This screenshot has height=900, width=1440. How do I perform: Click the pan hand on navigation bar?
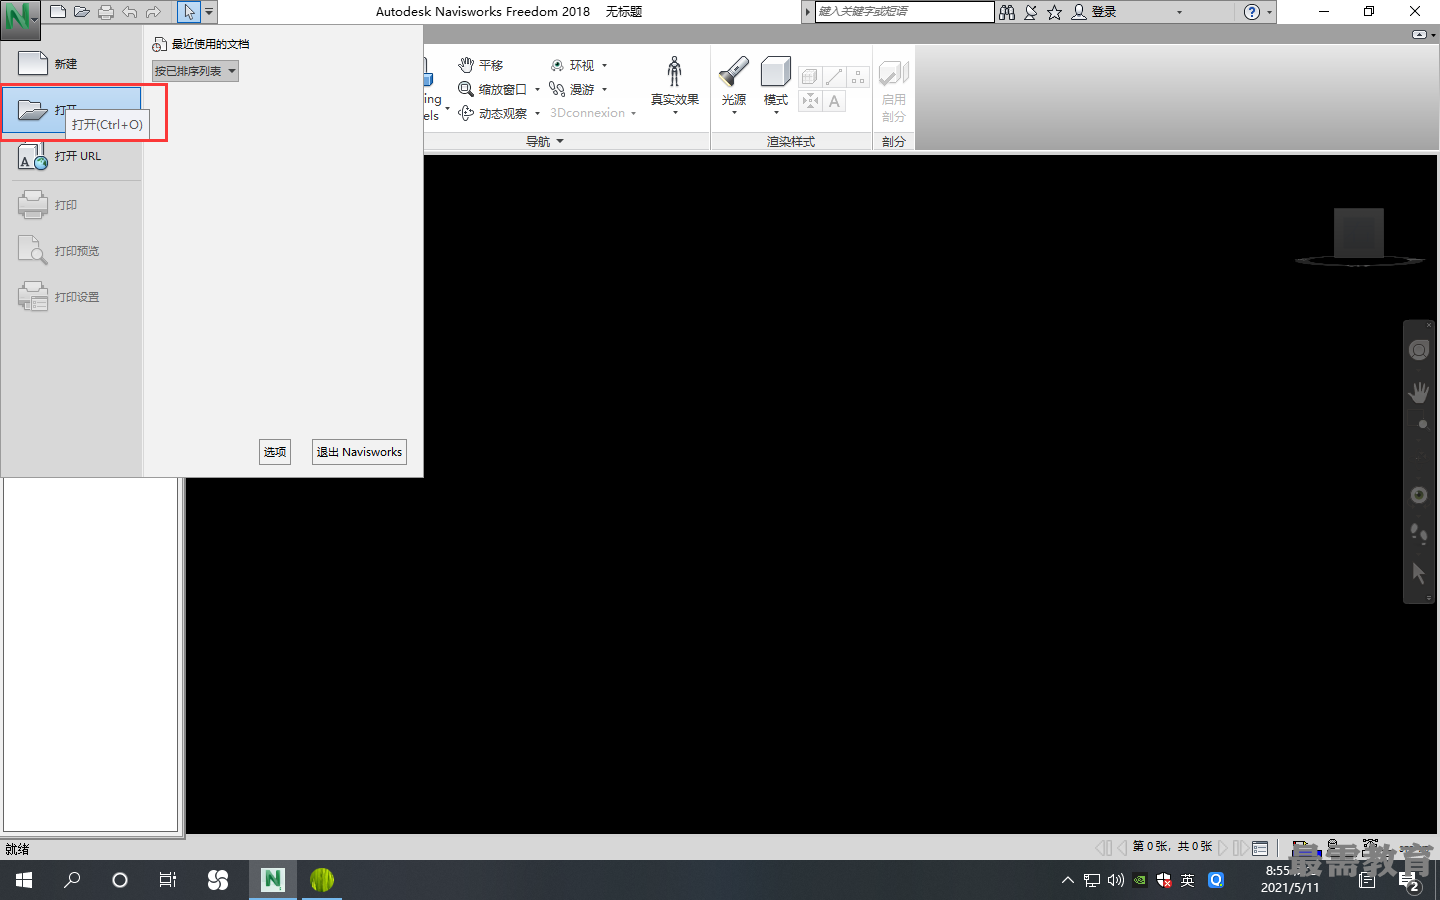(x=1418, y=392)
